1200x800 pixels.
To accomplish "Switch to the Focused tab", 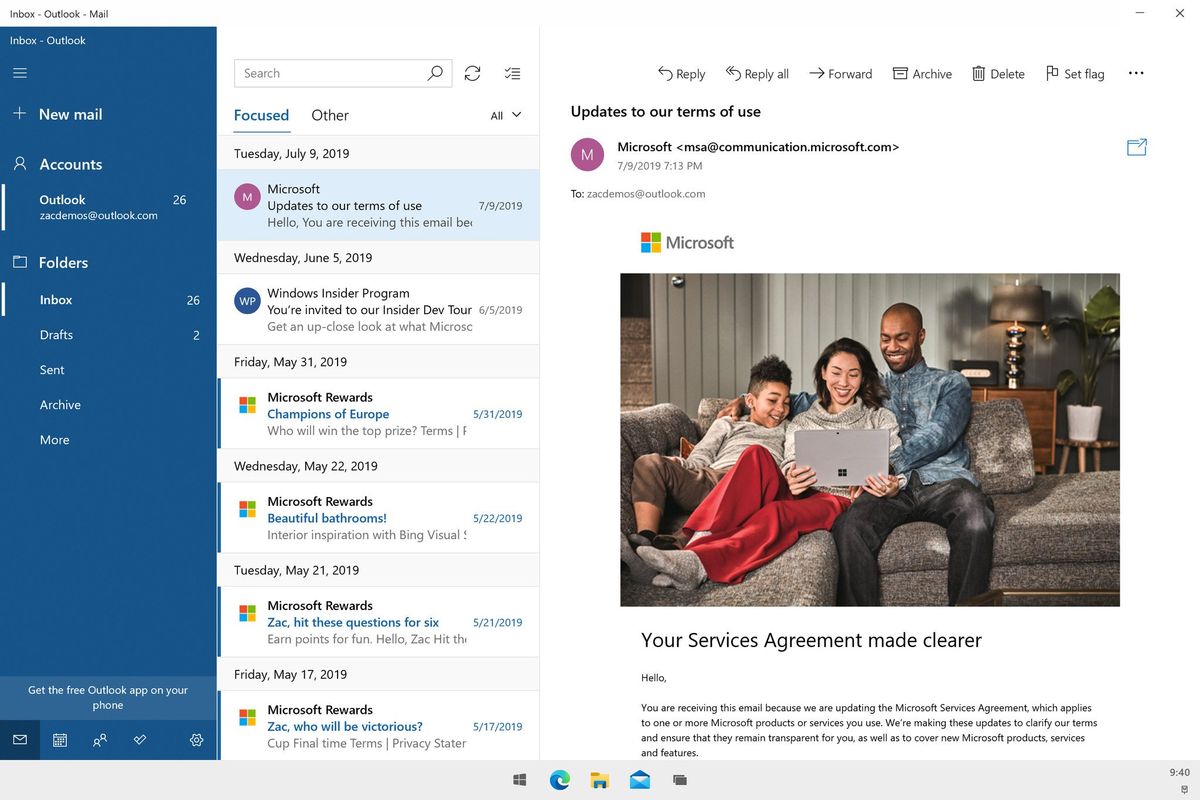I will pos(261,115).
